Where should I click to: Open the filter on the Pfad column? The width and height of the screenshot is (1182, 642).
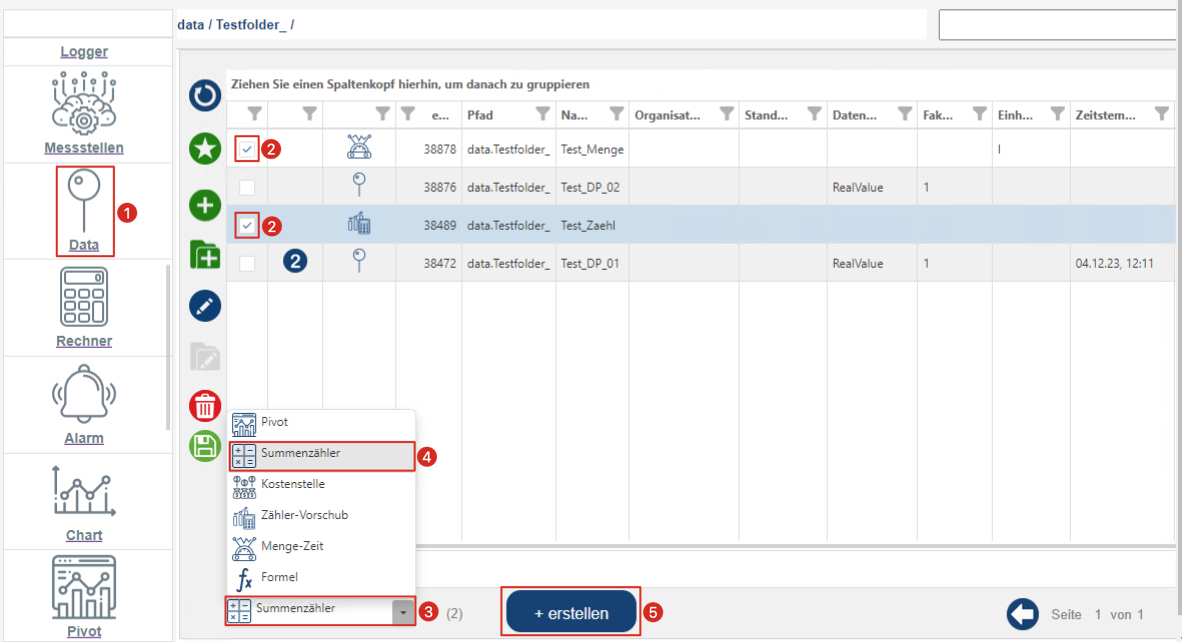click(x=542, y=114)
